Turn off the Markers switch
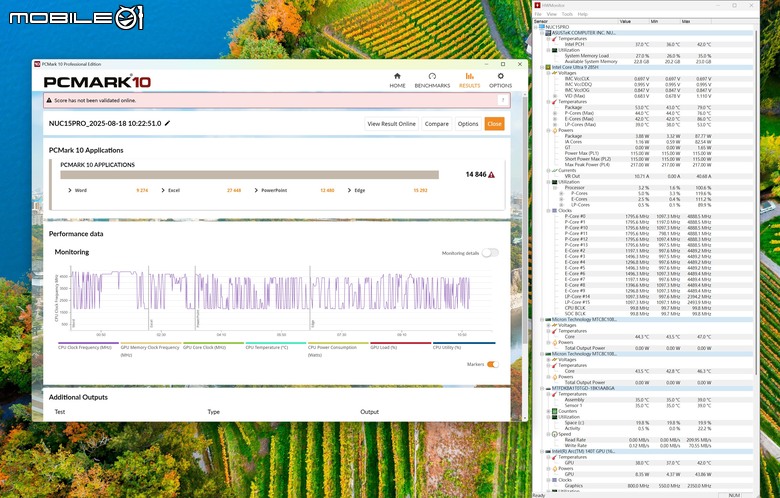 pos(492,364)
